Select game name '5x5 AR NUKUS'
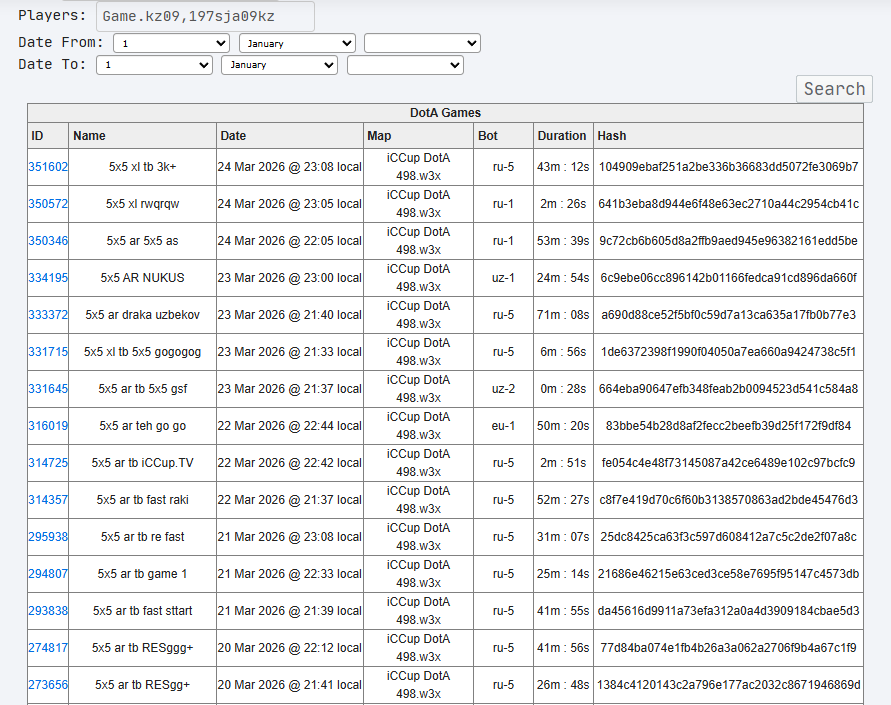The image size is (891, 705). [x=143, y=278]
